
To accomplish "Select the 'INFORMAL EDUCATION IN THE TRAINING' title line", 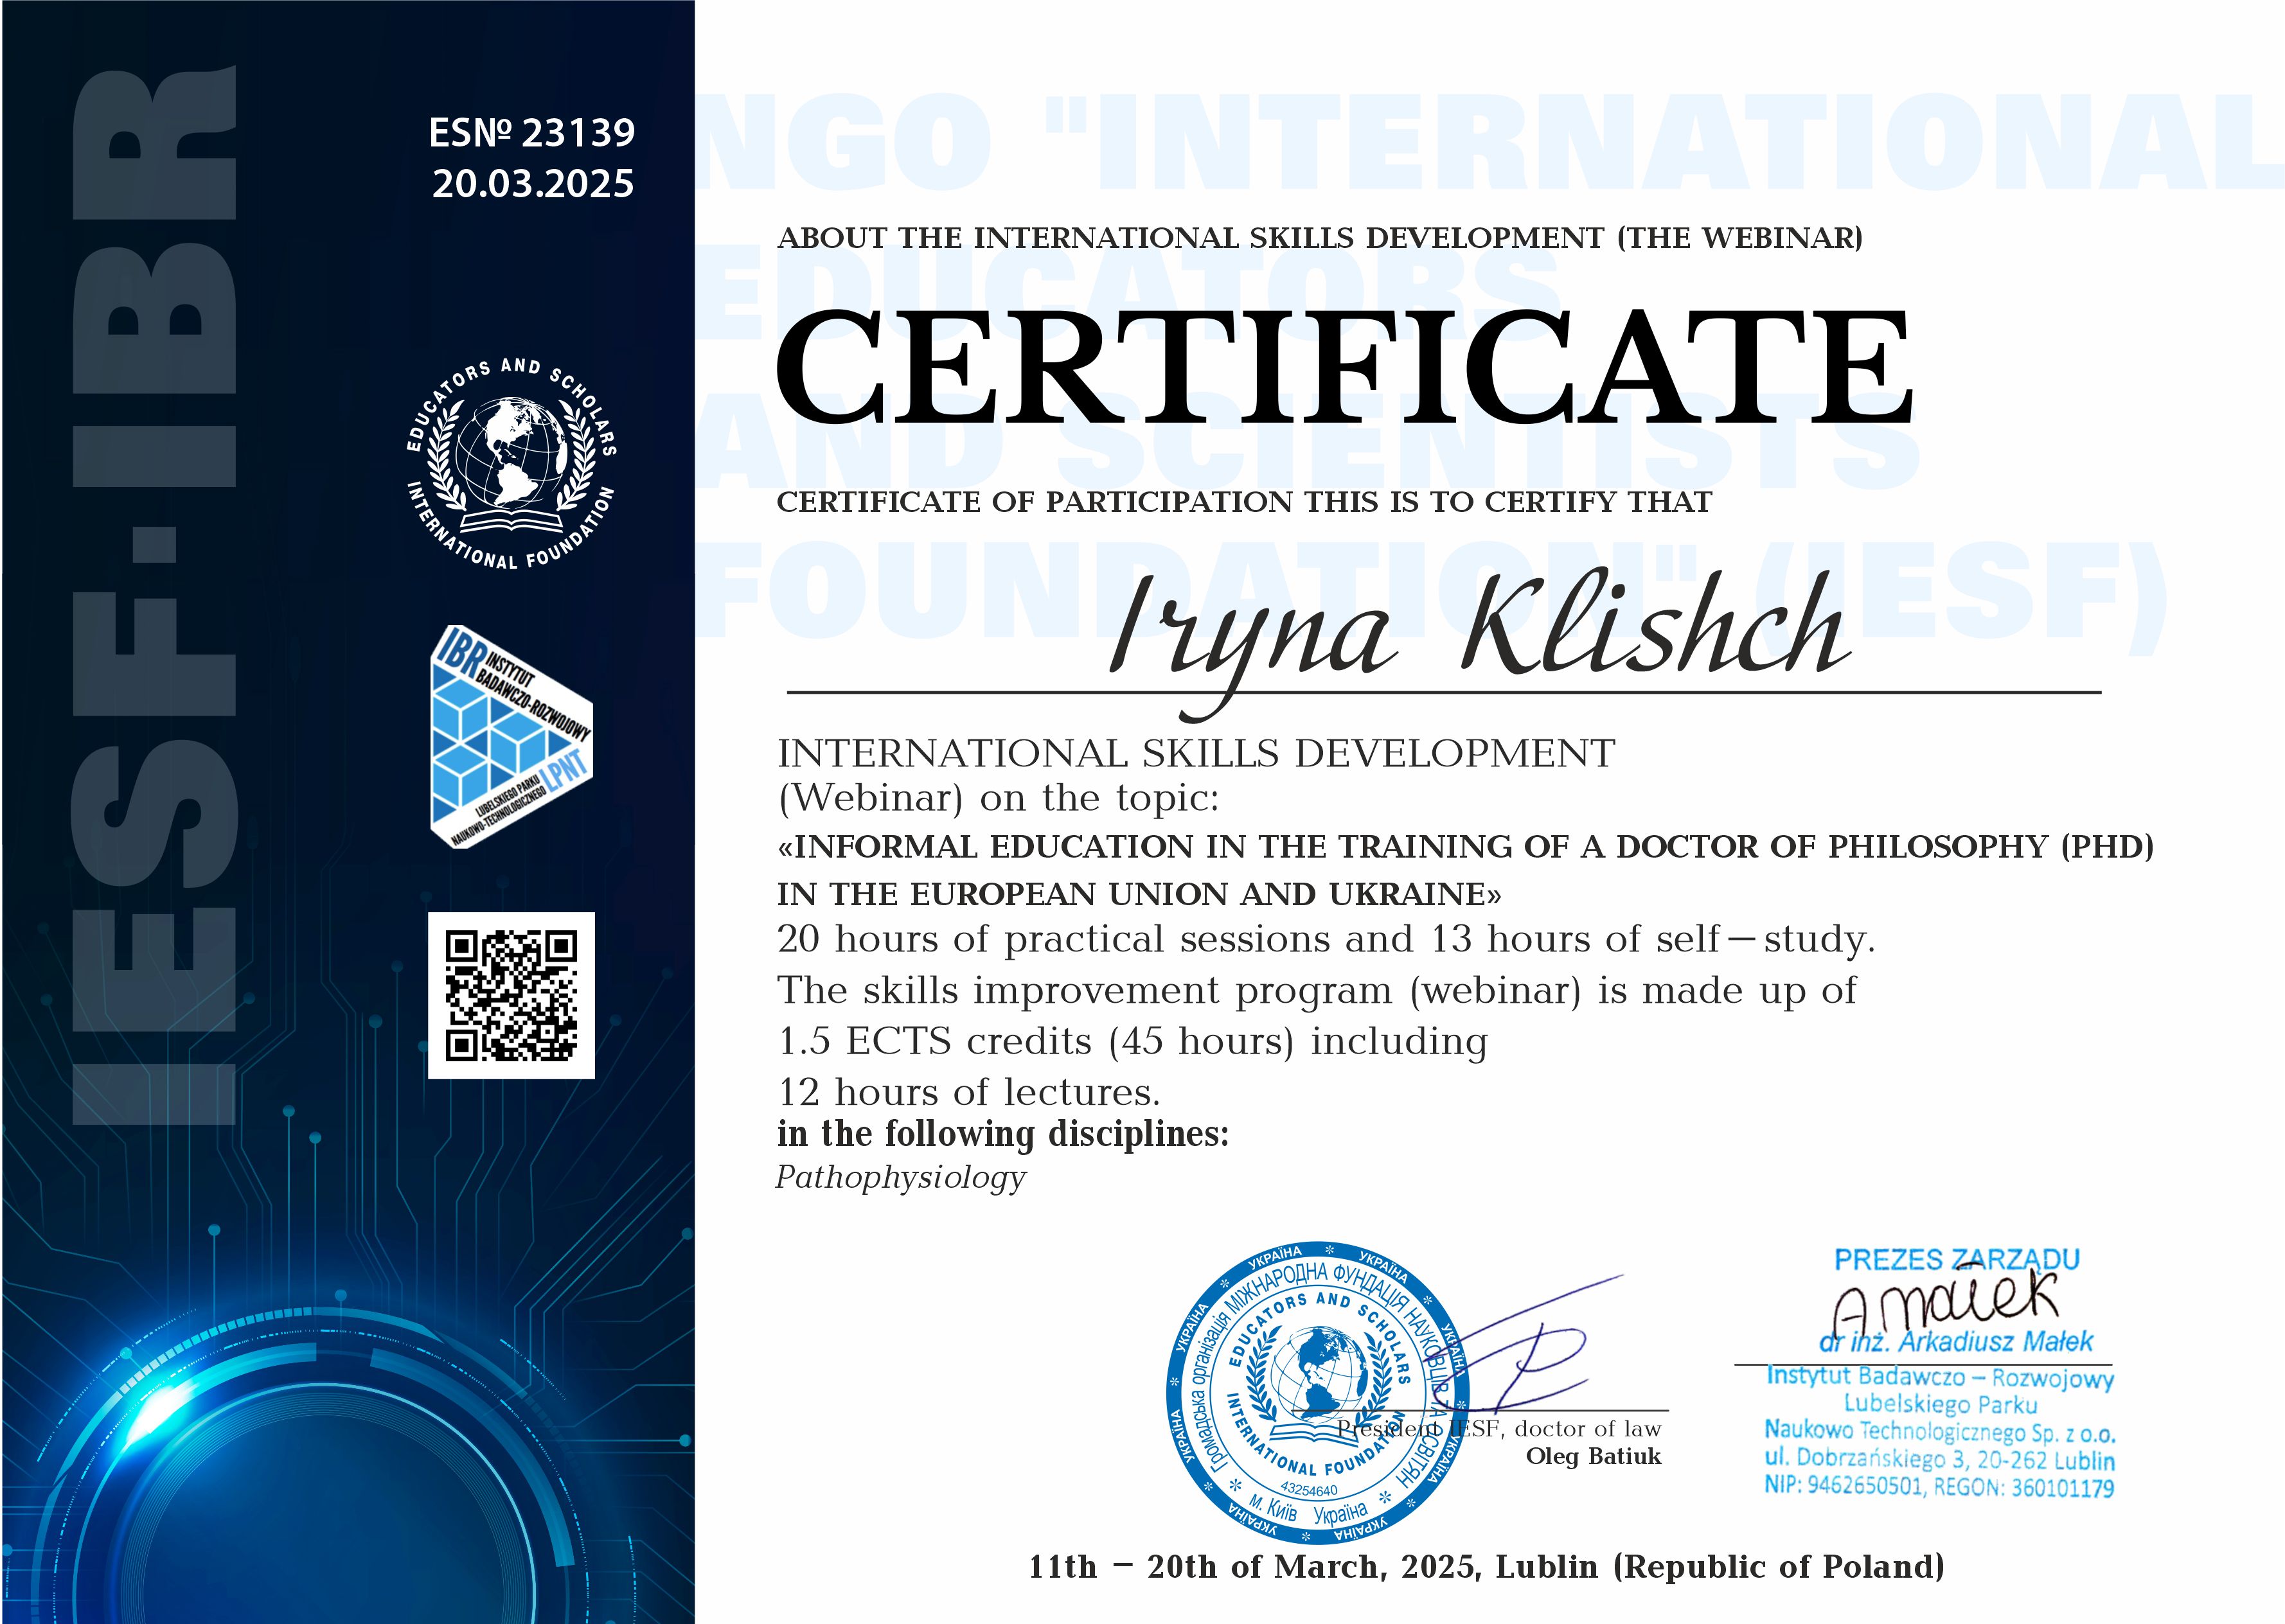I will click(1466, 847).
